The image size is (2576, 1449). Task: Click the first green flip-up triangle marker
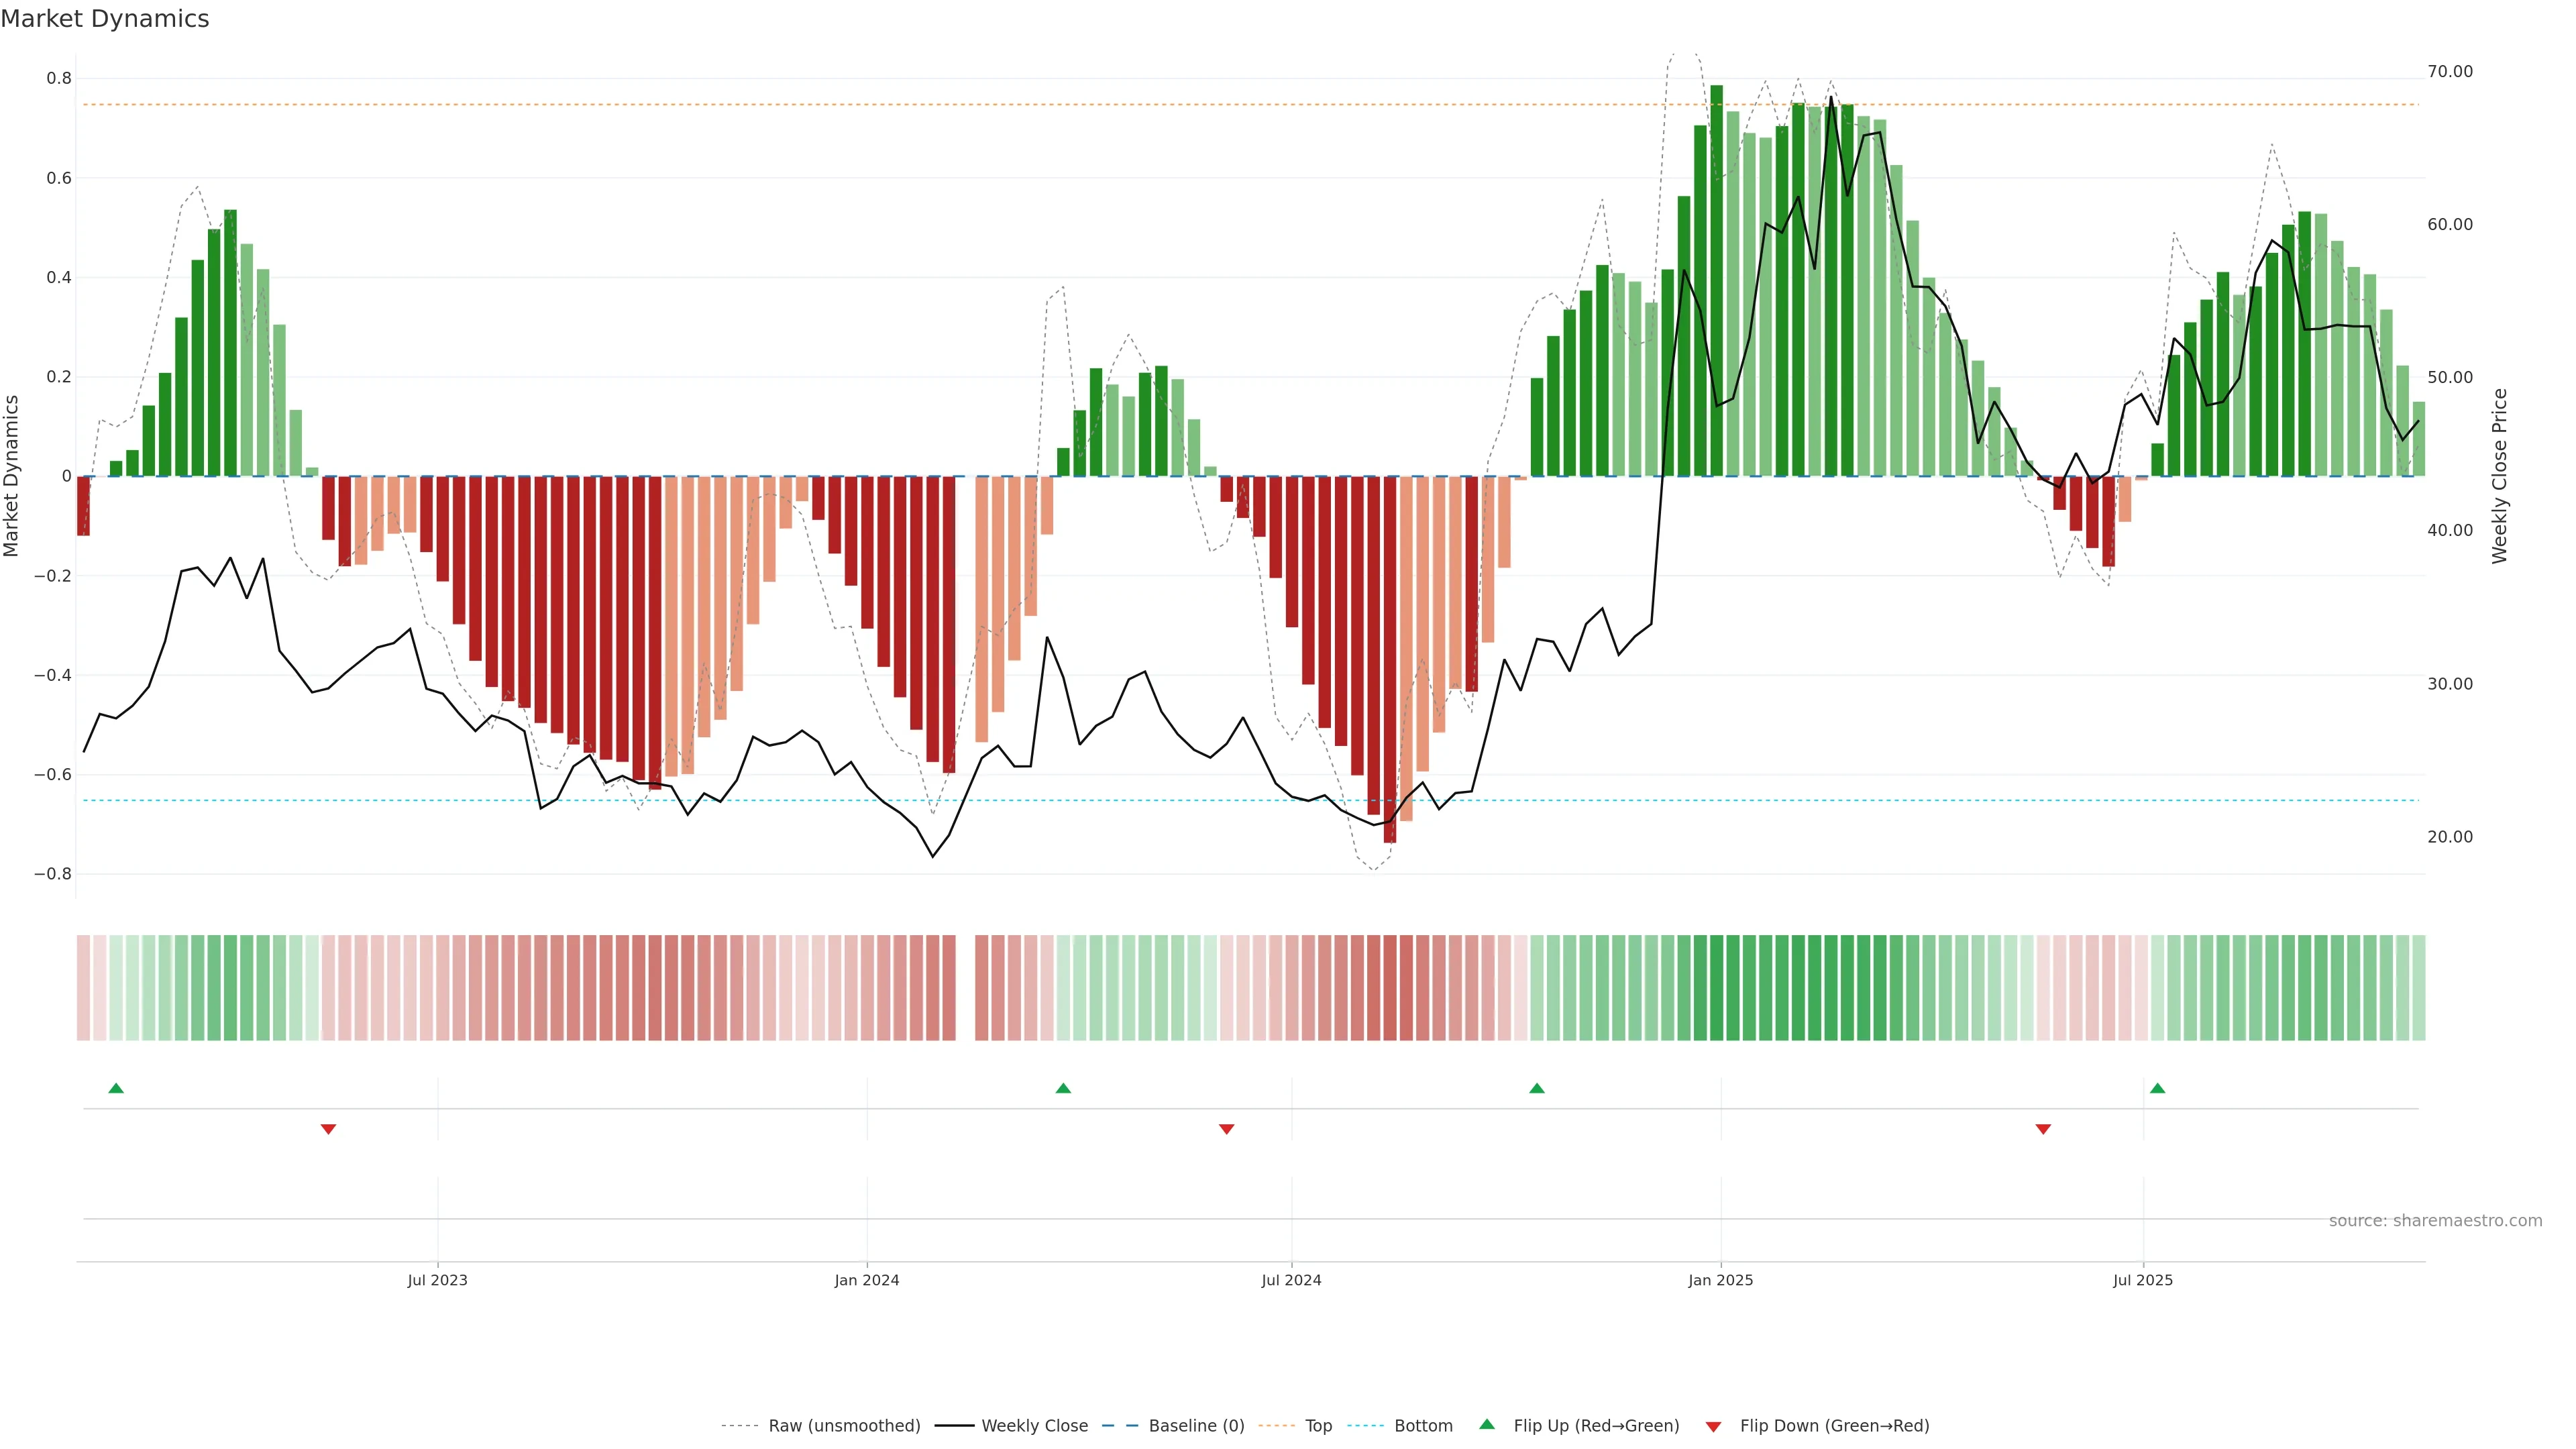(116, 1088)
